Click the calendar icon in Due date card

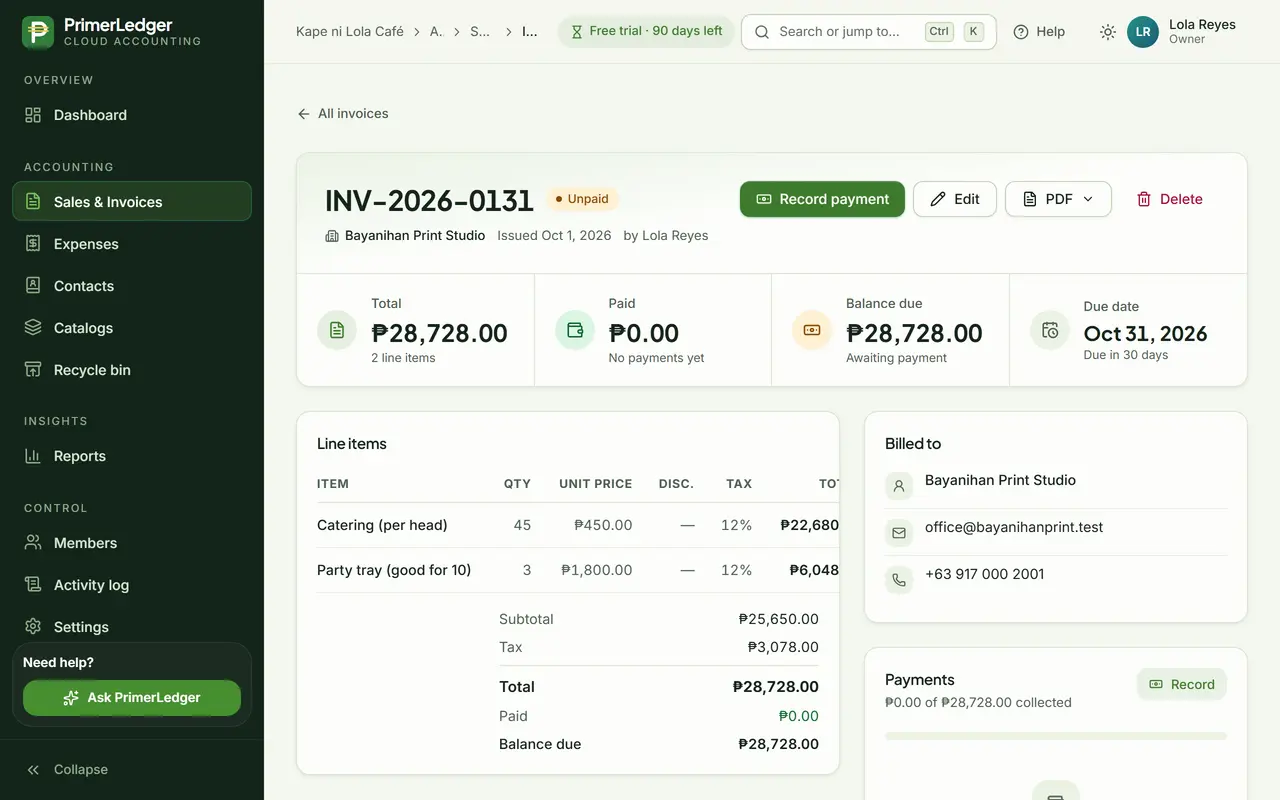click(1050, 330)
